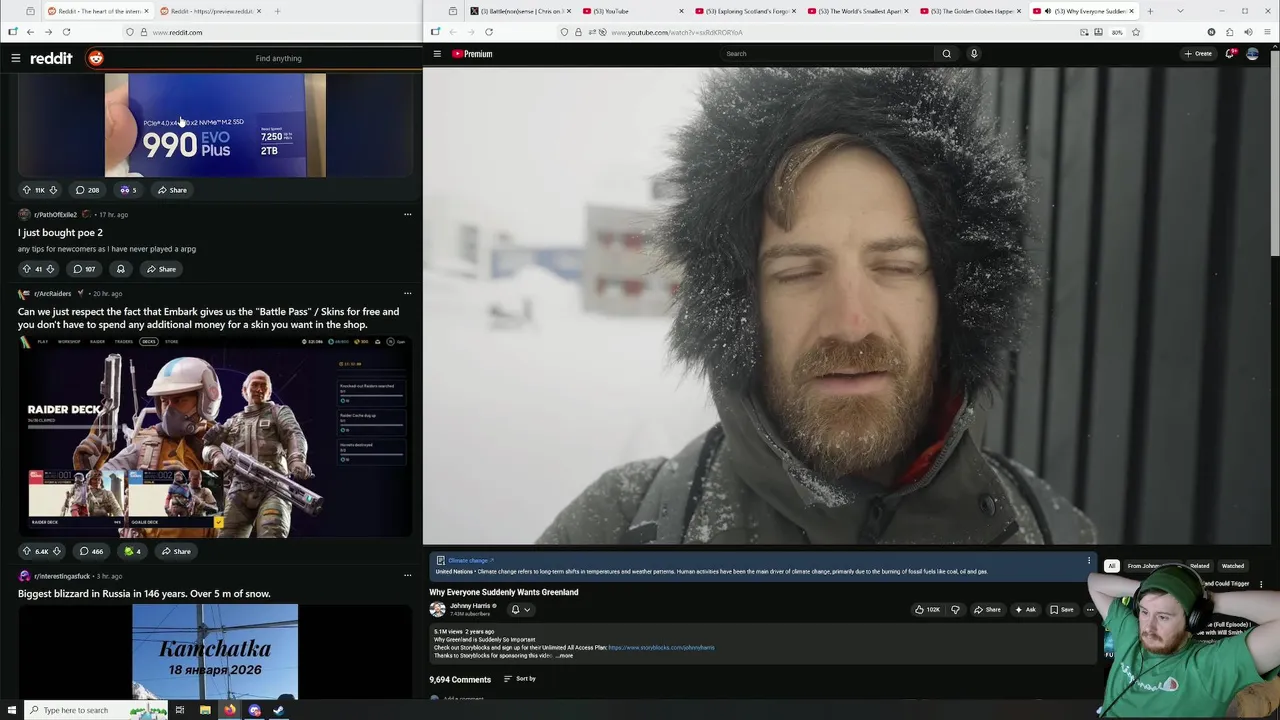Click award count 5 on SSD post
This screenshot has height=720, width=1280.
128,190
